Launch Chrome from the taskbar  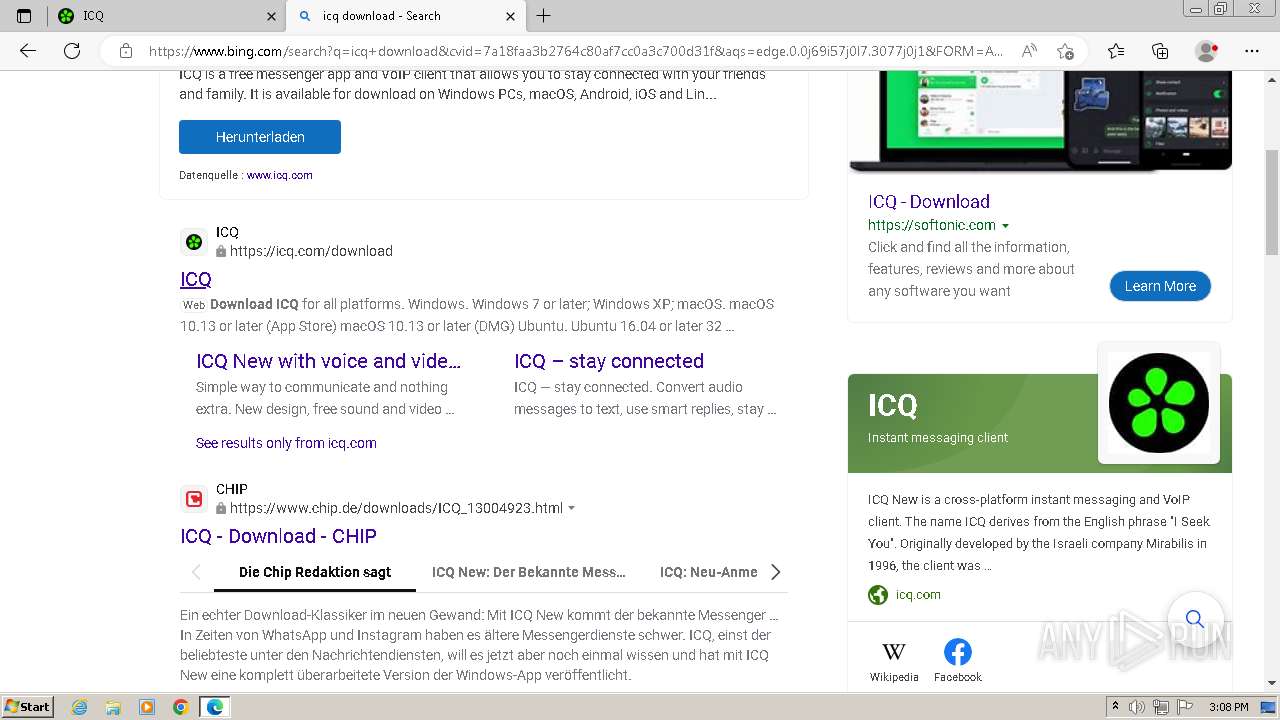[180, 707]
